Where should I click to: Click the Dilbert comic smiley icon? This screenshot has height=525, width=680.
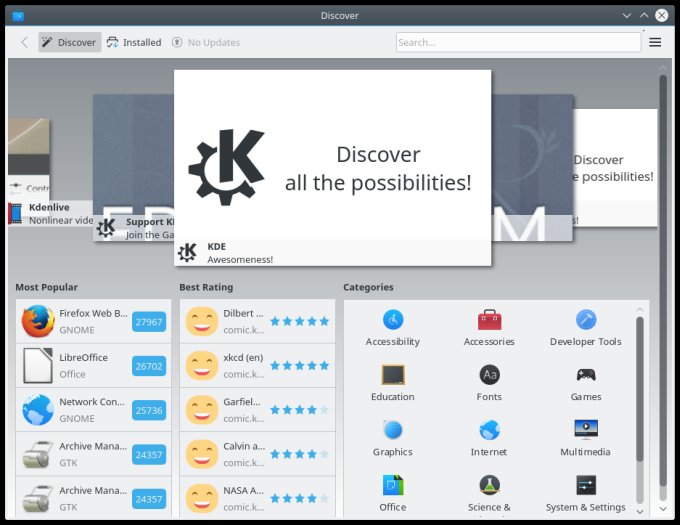click(x=202, y=321)
